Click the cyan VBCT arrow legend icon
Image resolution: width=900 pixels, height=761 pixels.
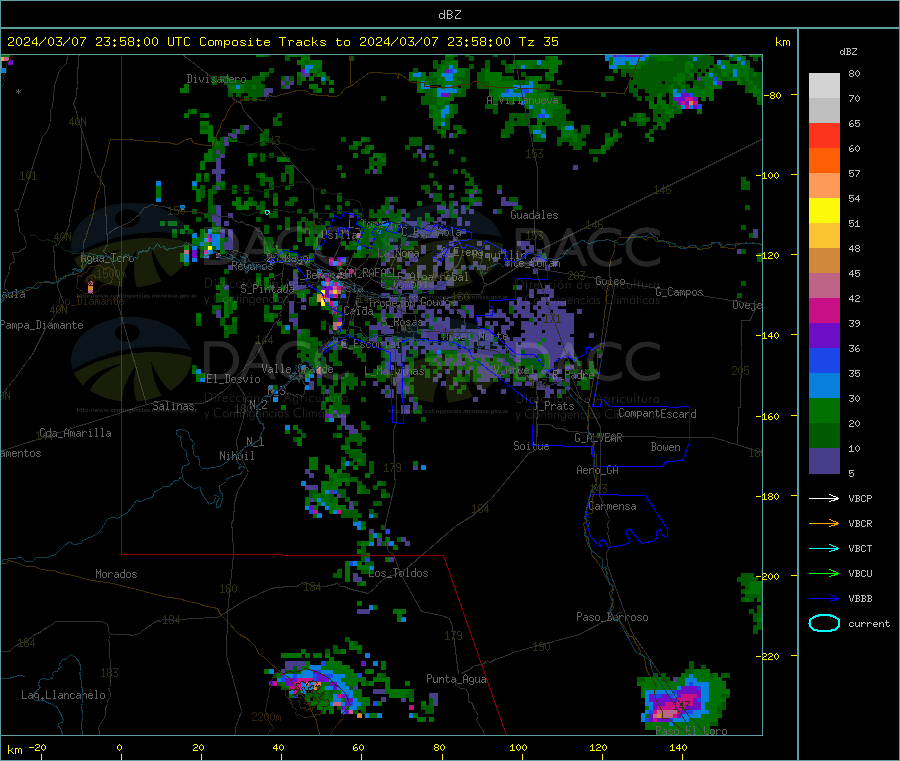(824, 548)
